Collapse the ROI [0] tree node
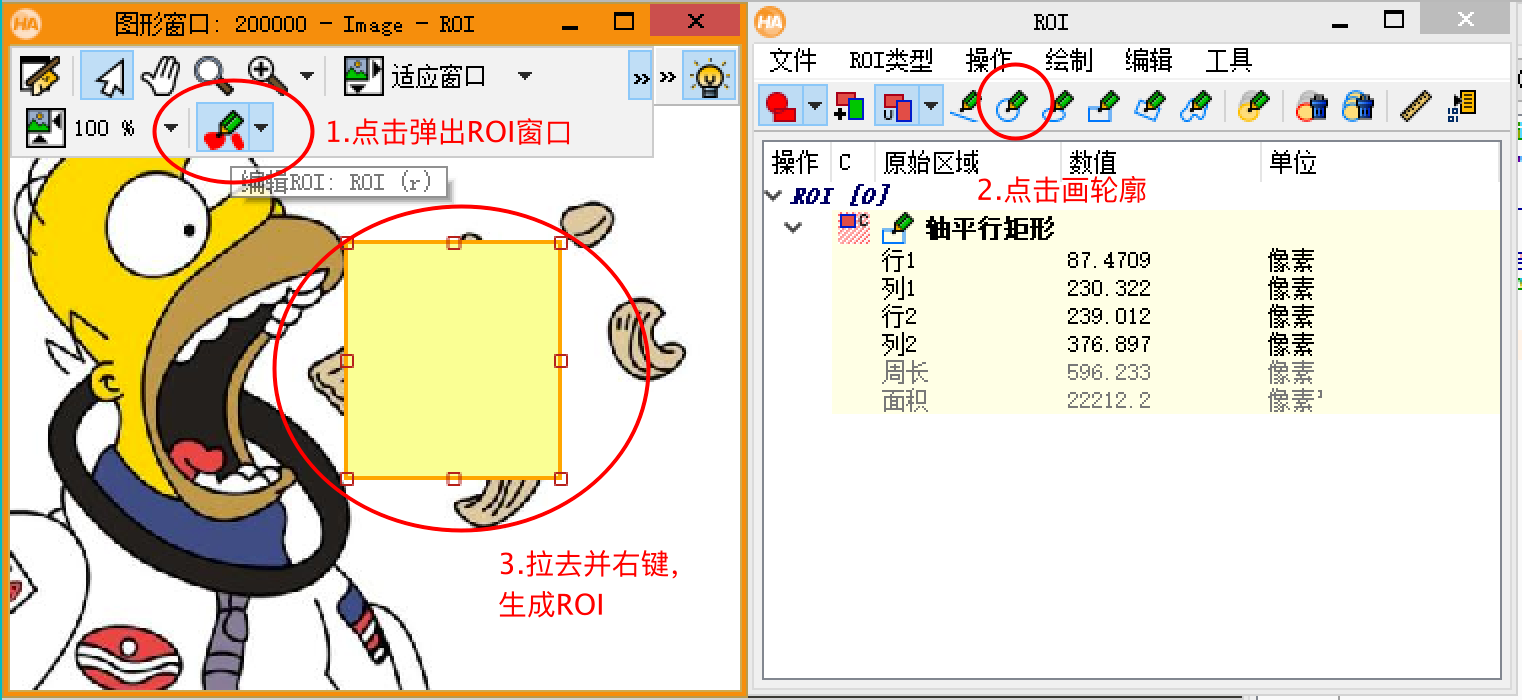The width and height of the screenshot is (1522, 700). [x=773, y=195]
